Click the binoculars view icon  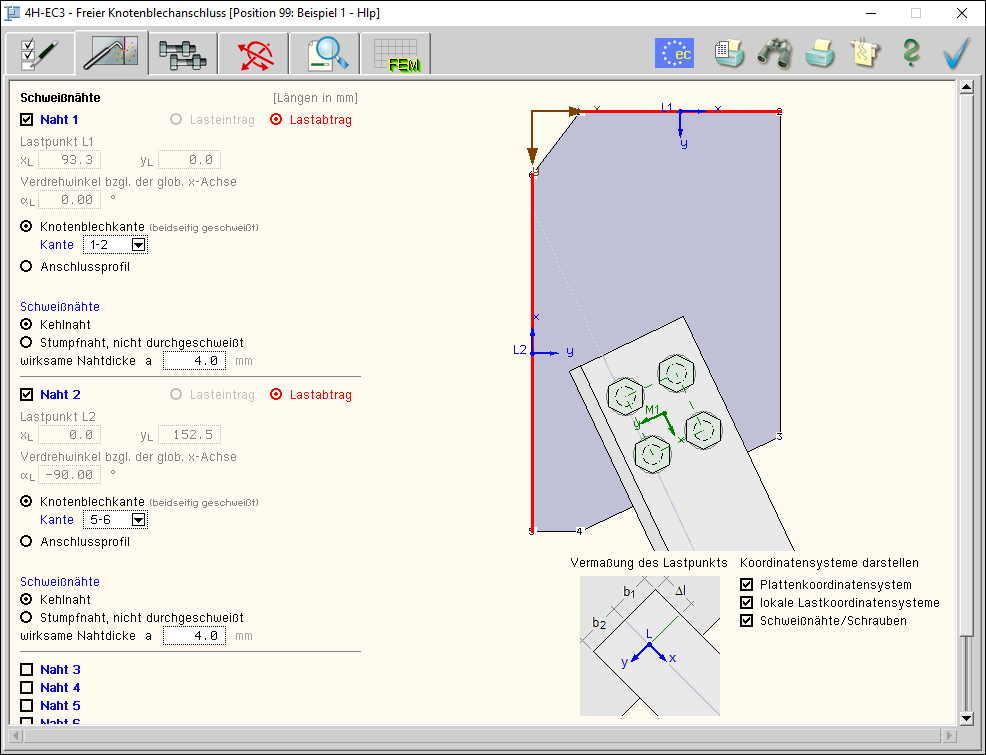(x=774, y=53)
